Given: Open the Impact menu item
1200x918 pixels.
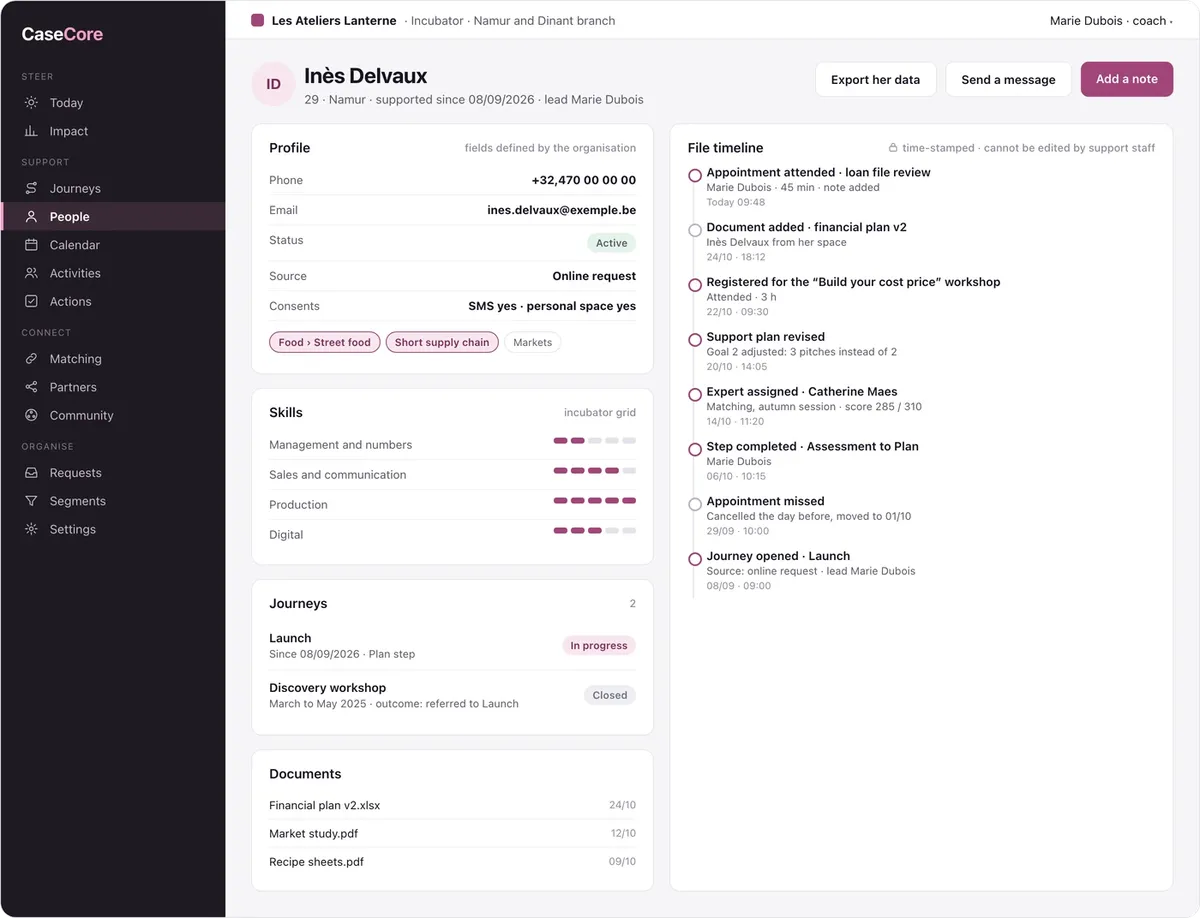Looking at the screenshot, I should (113, 131).
